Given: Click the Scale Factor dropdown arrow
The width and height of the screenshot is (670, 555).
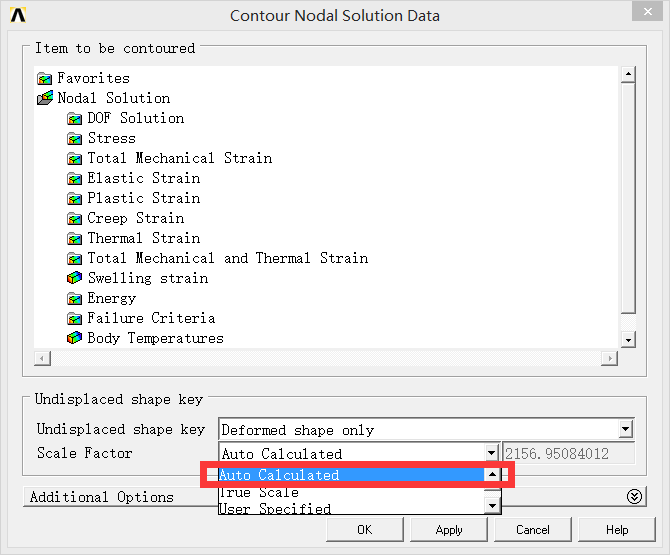Looking at the screenshot, I should [x=492, y=453].
